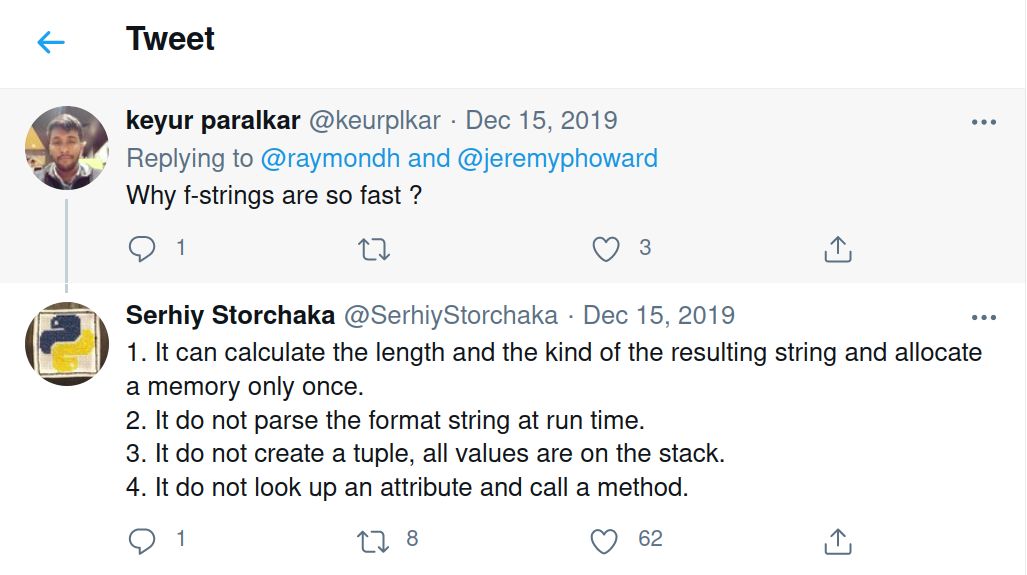Open the @SerhiyStorchaka handle

click(x=450, y=316)
